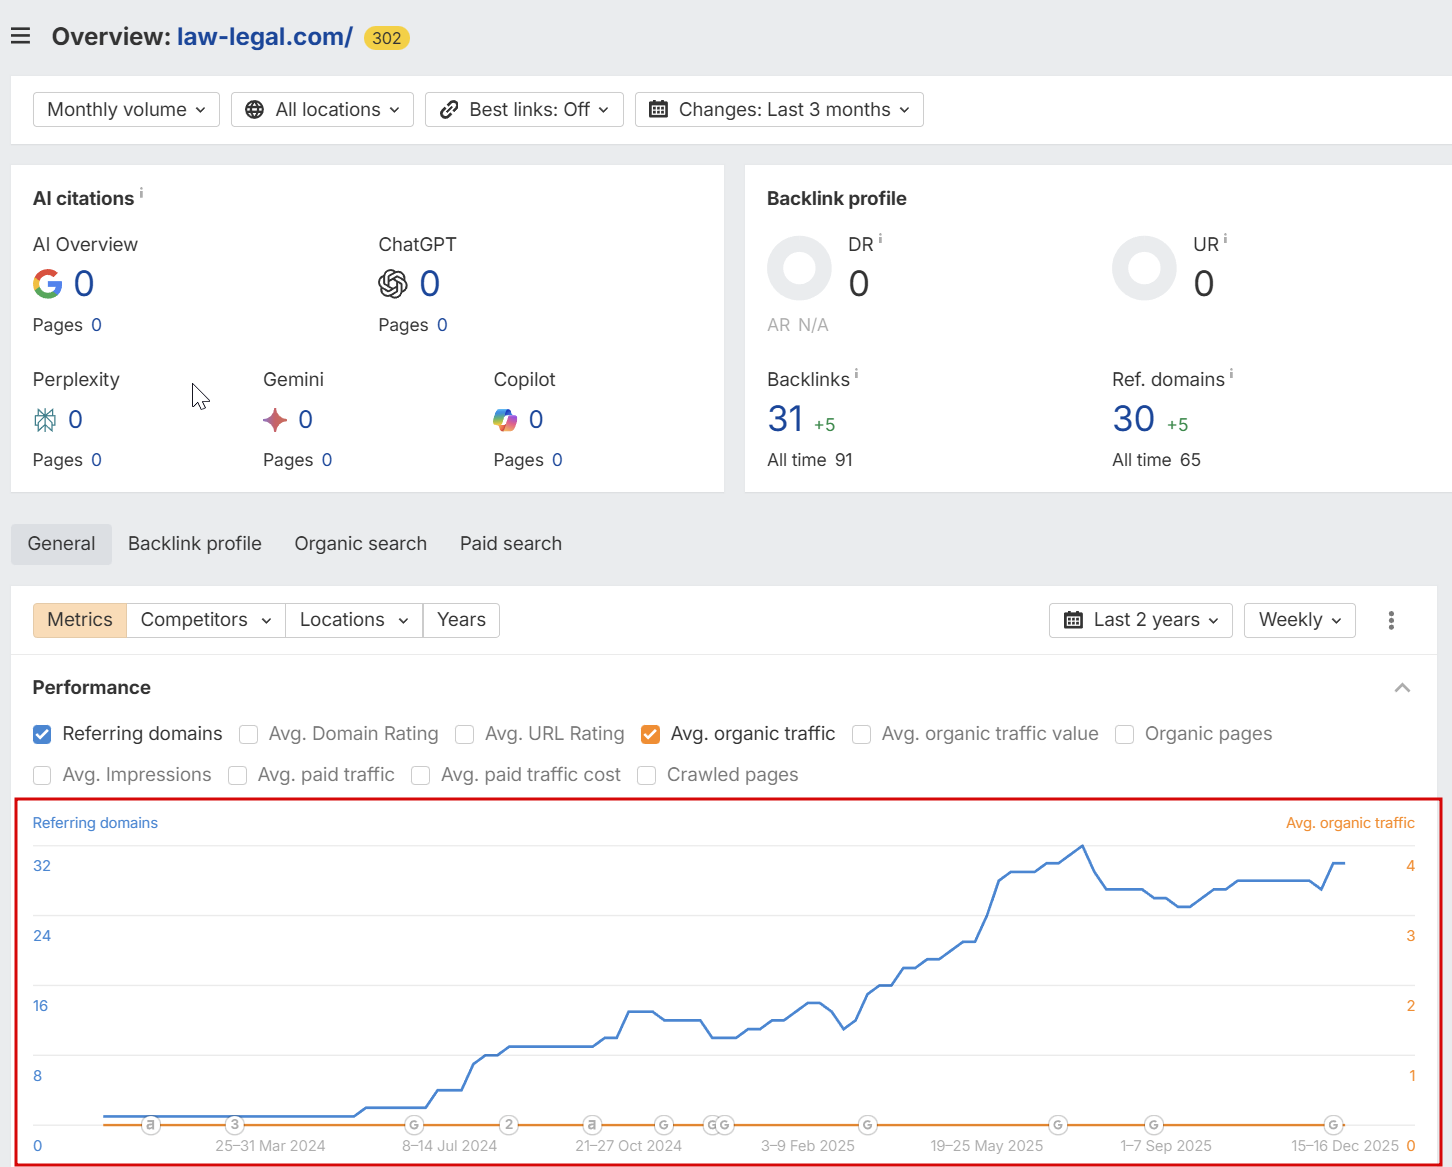
Task: Open the Monthly volume dropdown
Action: click(126, 110)
